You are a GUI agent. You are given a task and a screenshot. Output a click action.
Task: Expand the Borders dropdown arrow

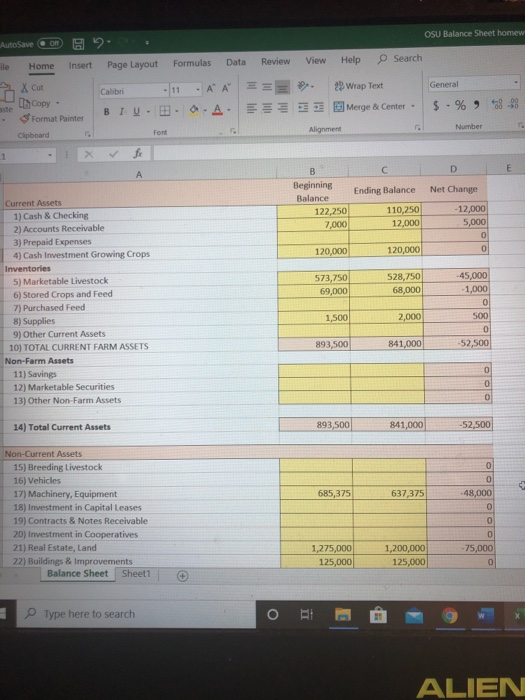coord(177,110)
